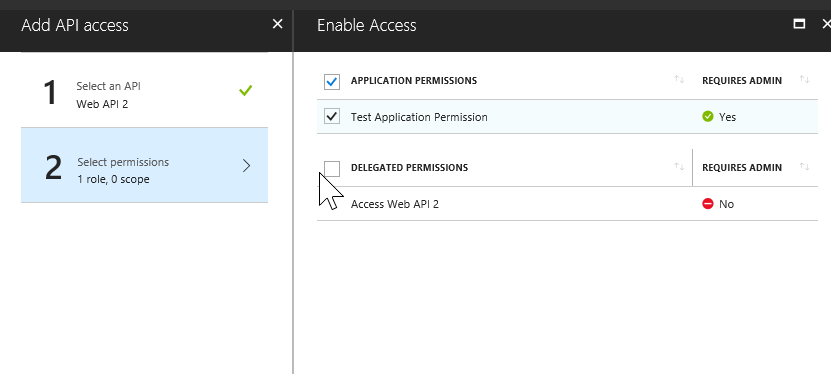
Task: Open Select permissions step
Action: click(144, 165)
